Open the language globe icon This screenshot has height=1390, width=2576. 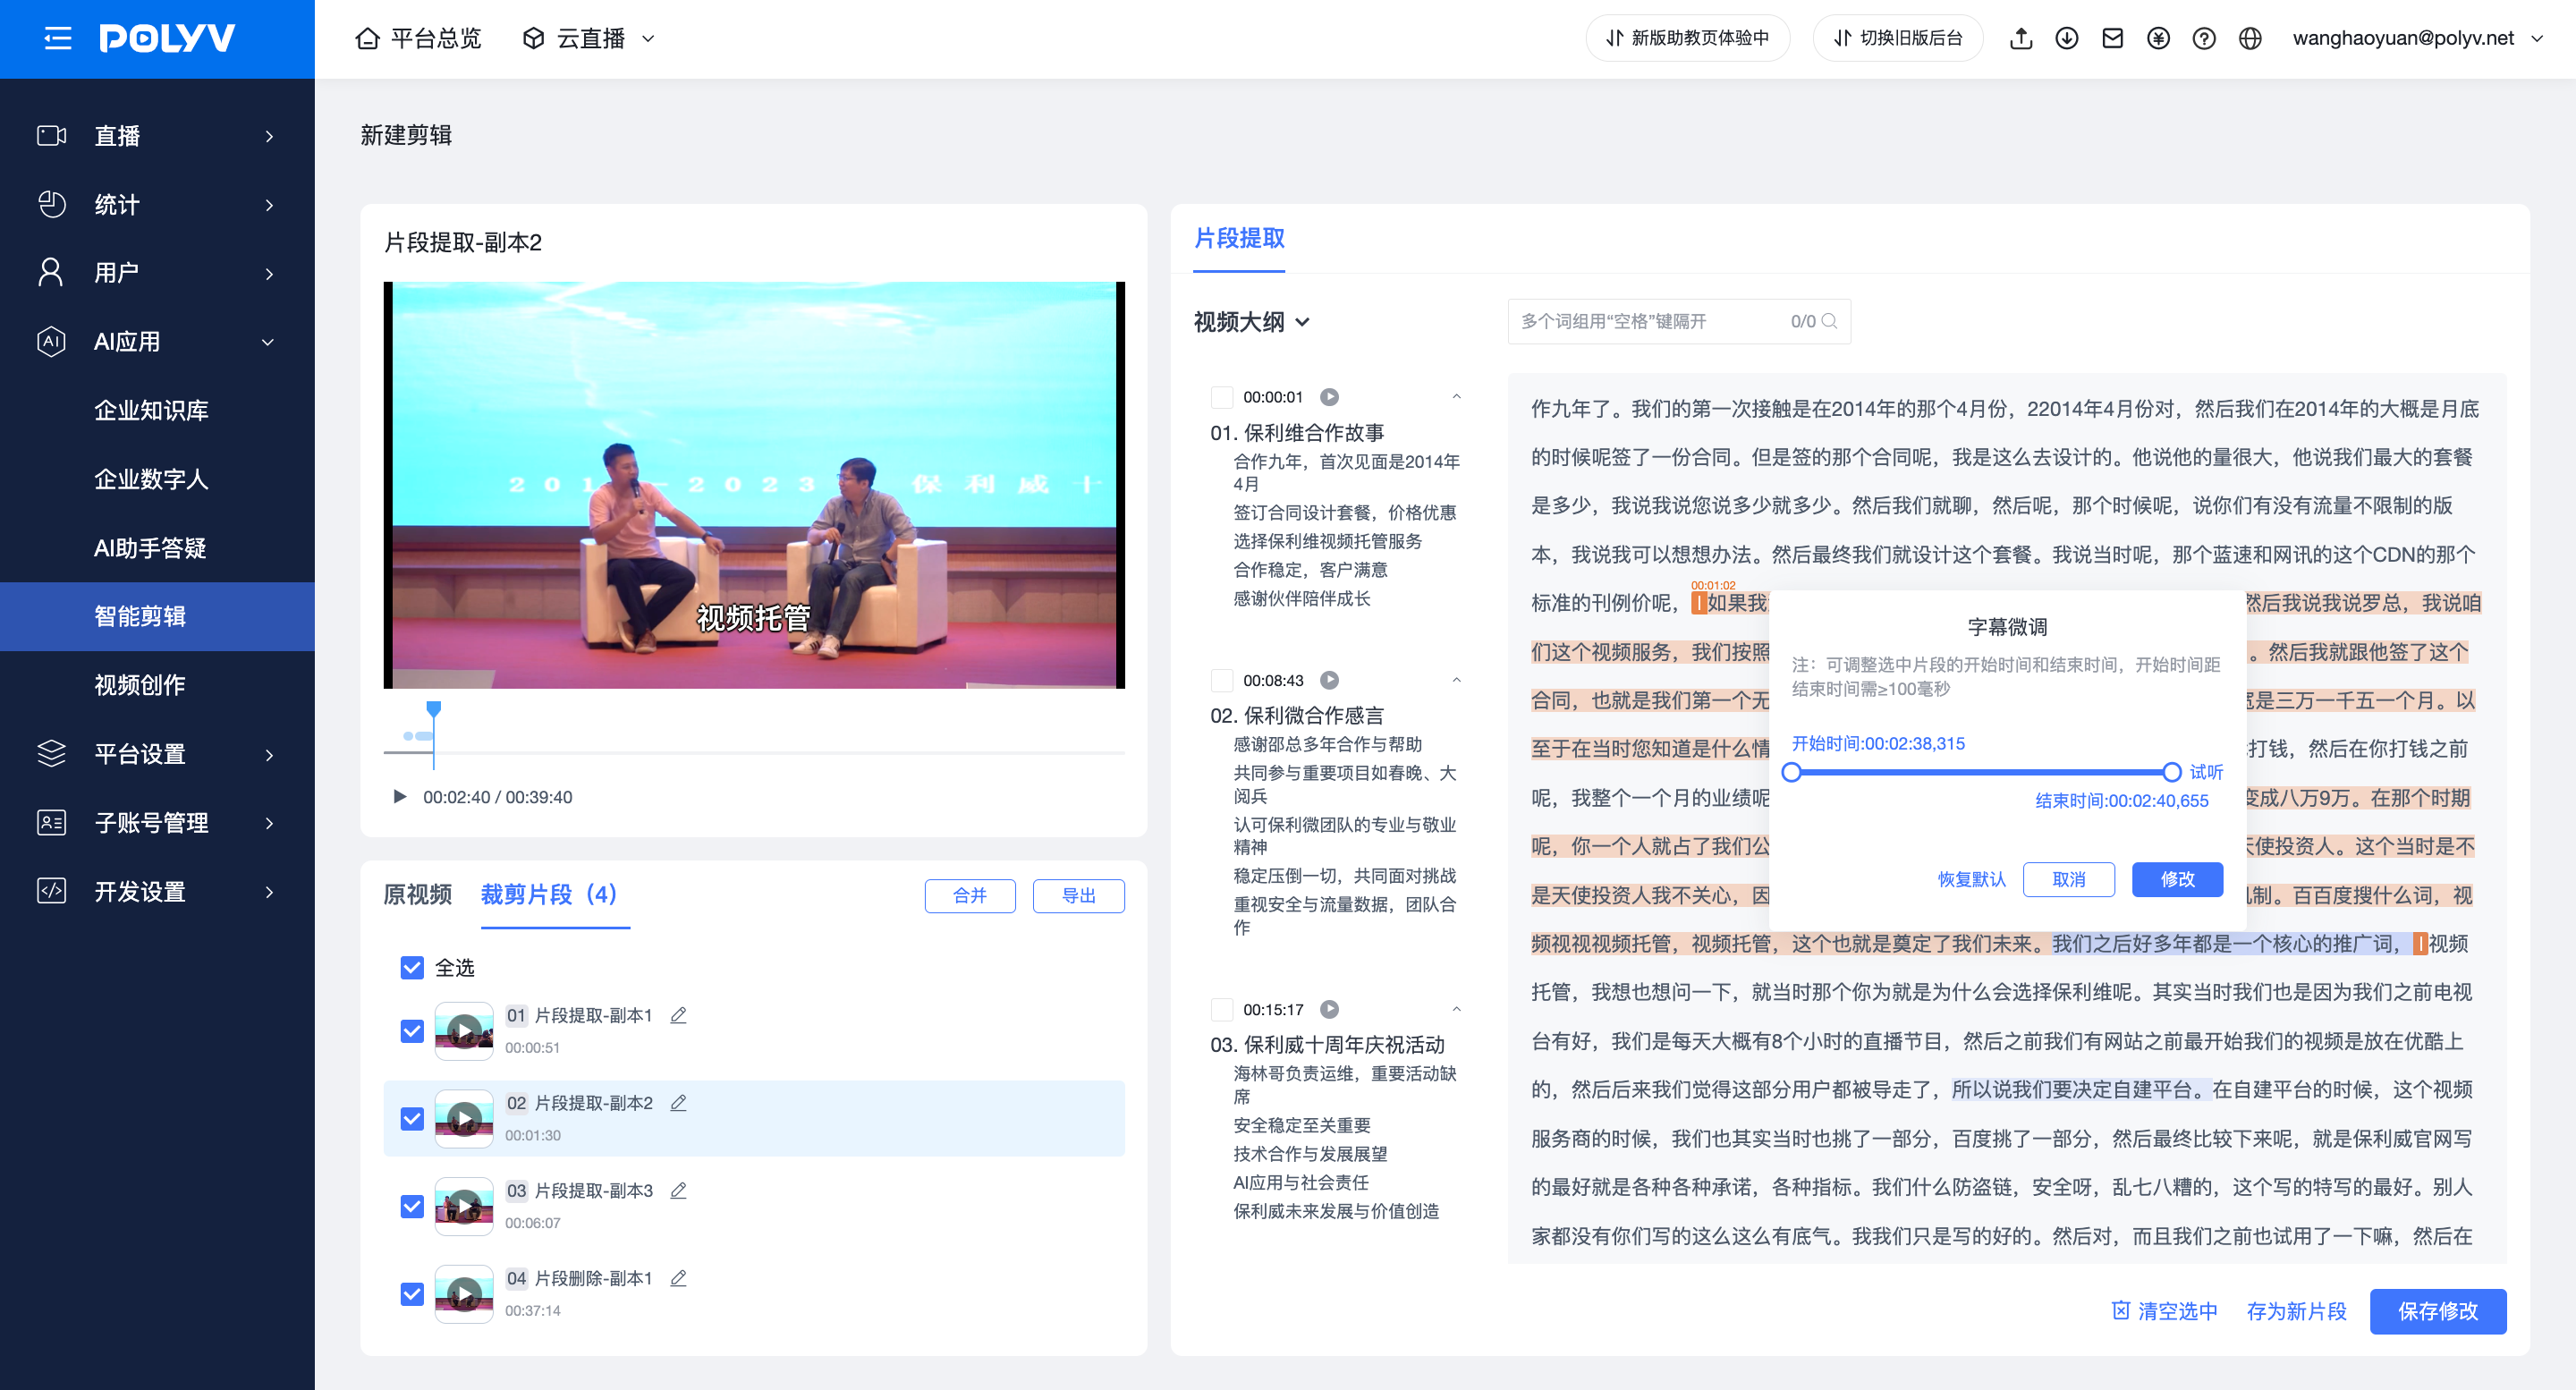pyautogui.click(x=2250, y=38)
